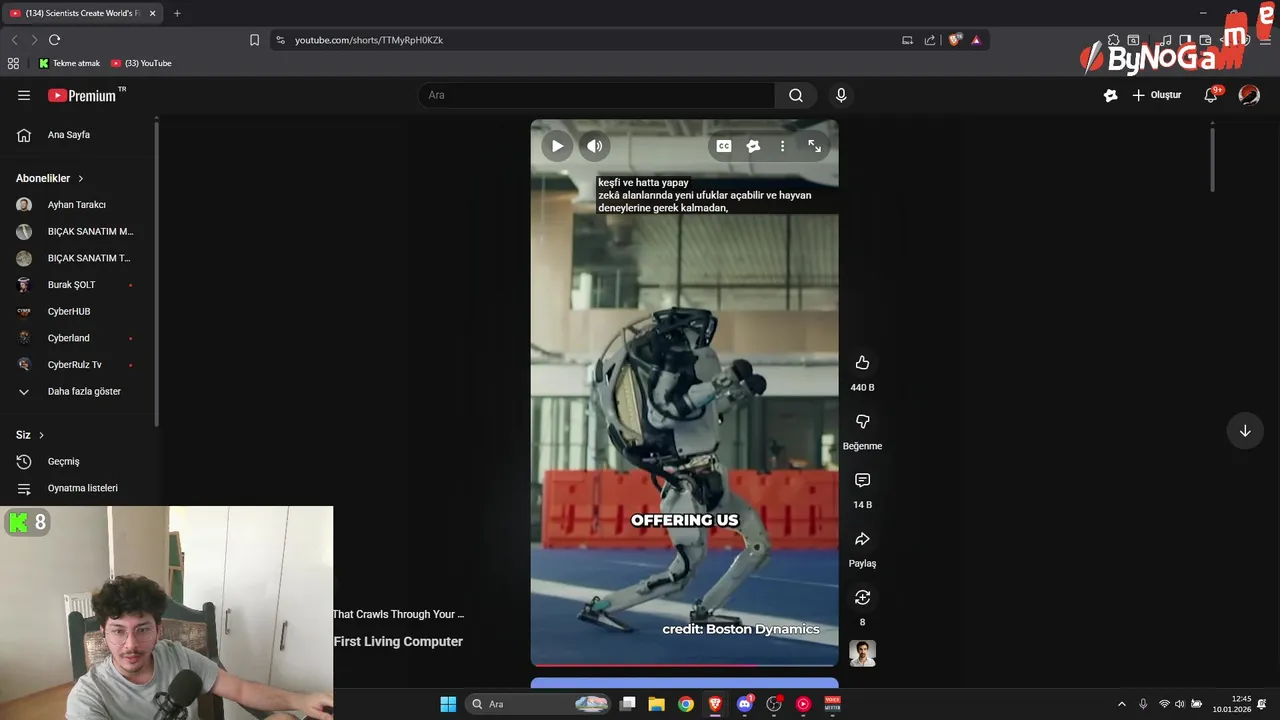
Task: Expand the Siz section arrow
Action: pos(41,435)
